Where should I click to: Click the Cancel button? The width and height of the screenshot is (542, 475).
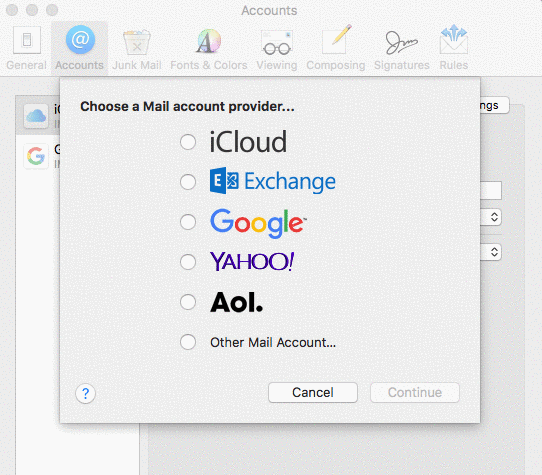pyautogui.click(x=313, y=392)
